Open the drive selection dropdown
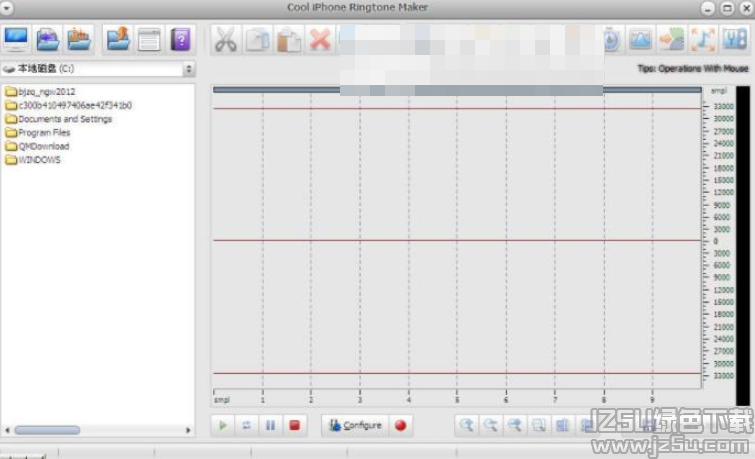The height and width of the screenshot is (459, 755). click(x=189, y=69)
